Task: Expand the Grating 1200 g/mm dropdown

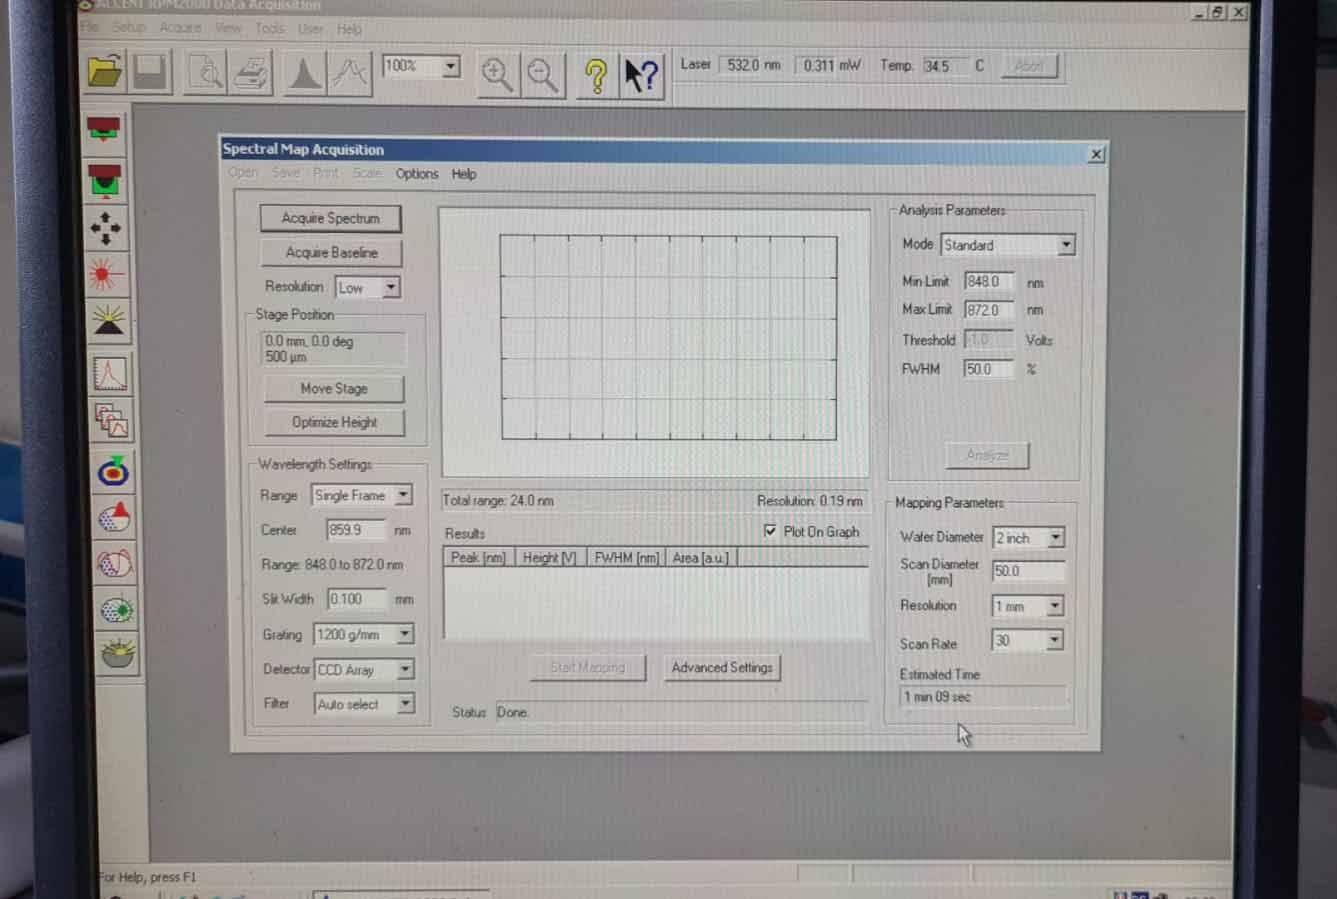Action: (405, 634)
